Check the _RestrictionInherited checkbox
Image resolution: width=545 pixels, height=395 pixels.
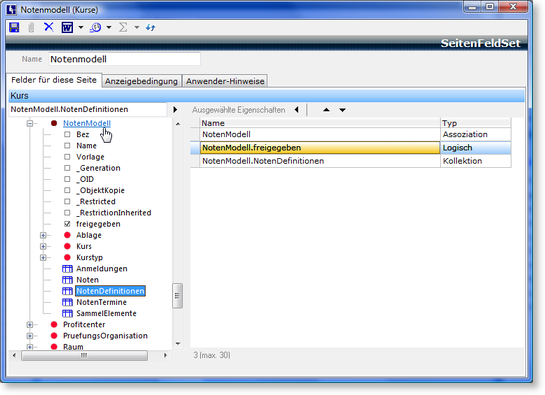[x=67, y=212]
